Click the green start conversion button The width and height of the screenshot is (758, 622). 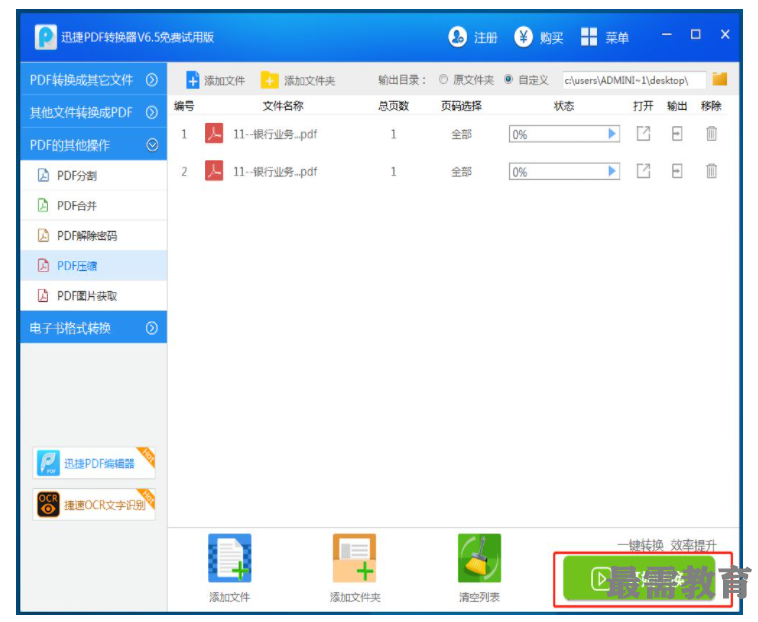point(639,578)
